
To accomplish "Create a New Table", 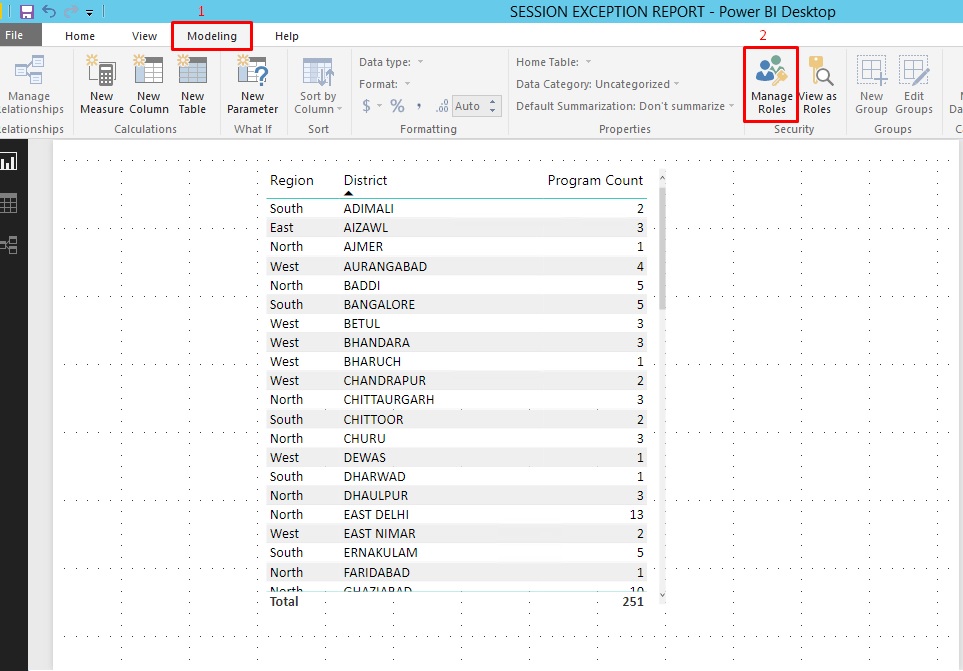I will (192, 85).
